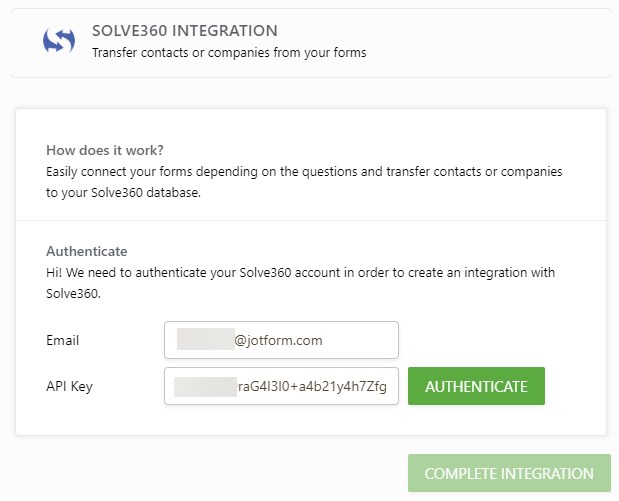
Task: Click the green AUTHENTICATE button
Action: pyautogui.click(x=476, y=386)
